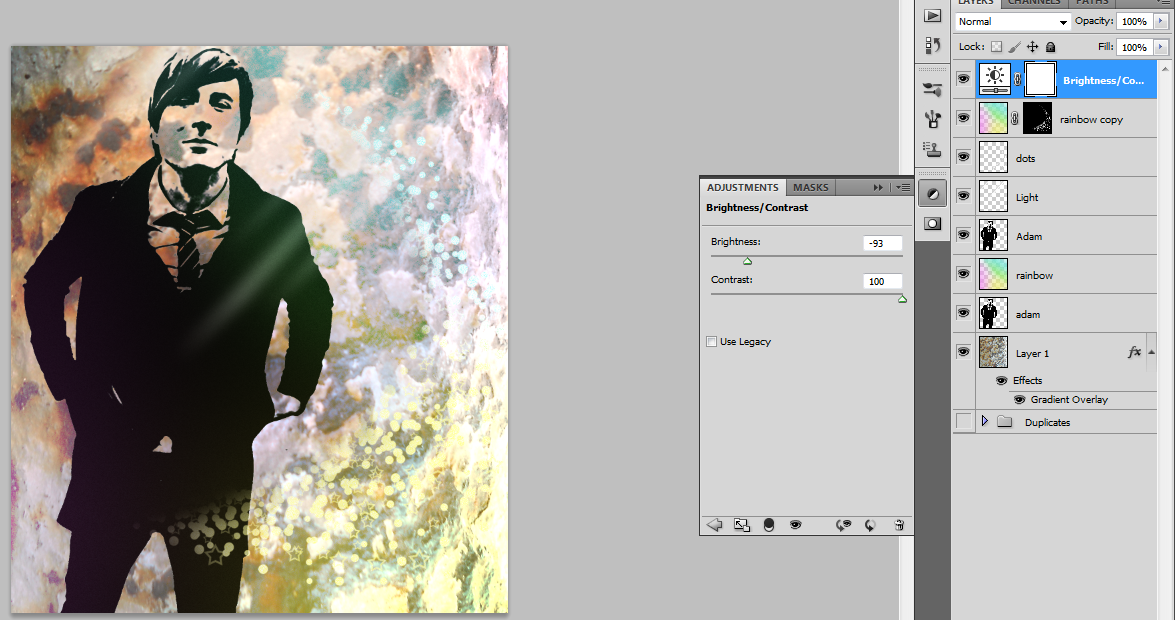Screen dimensions: 1175x620
Task: Open the Opacity slider arrow
Action: [x=1160, y=21]
